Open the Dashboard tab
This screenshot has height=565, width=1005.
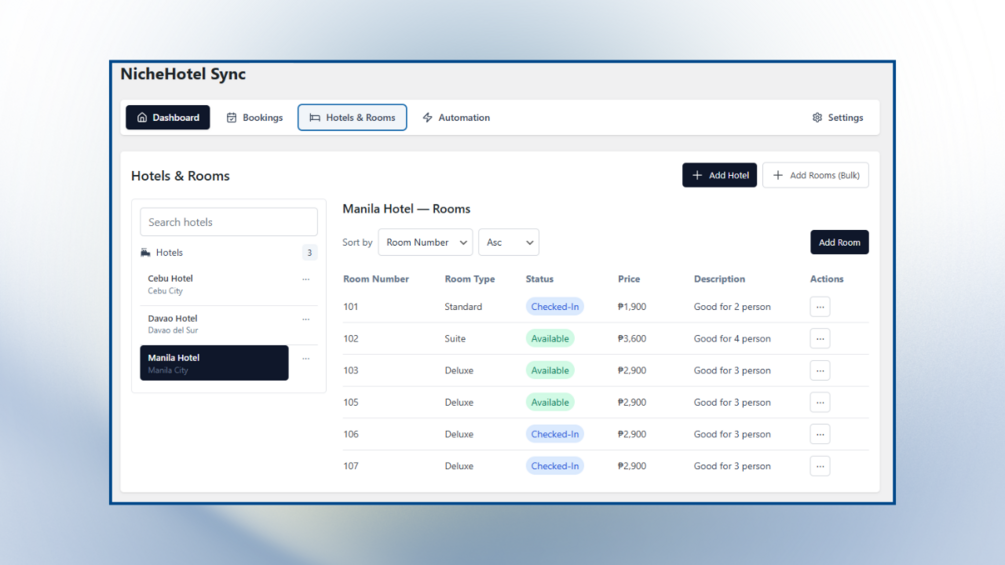pos(168,117)
